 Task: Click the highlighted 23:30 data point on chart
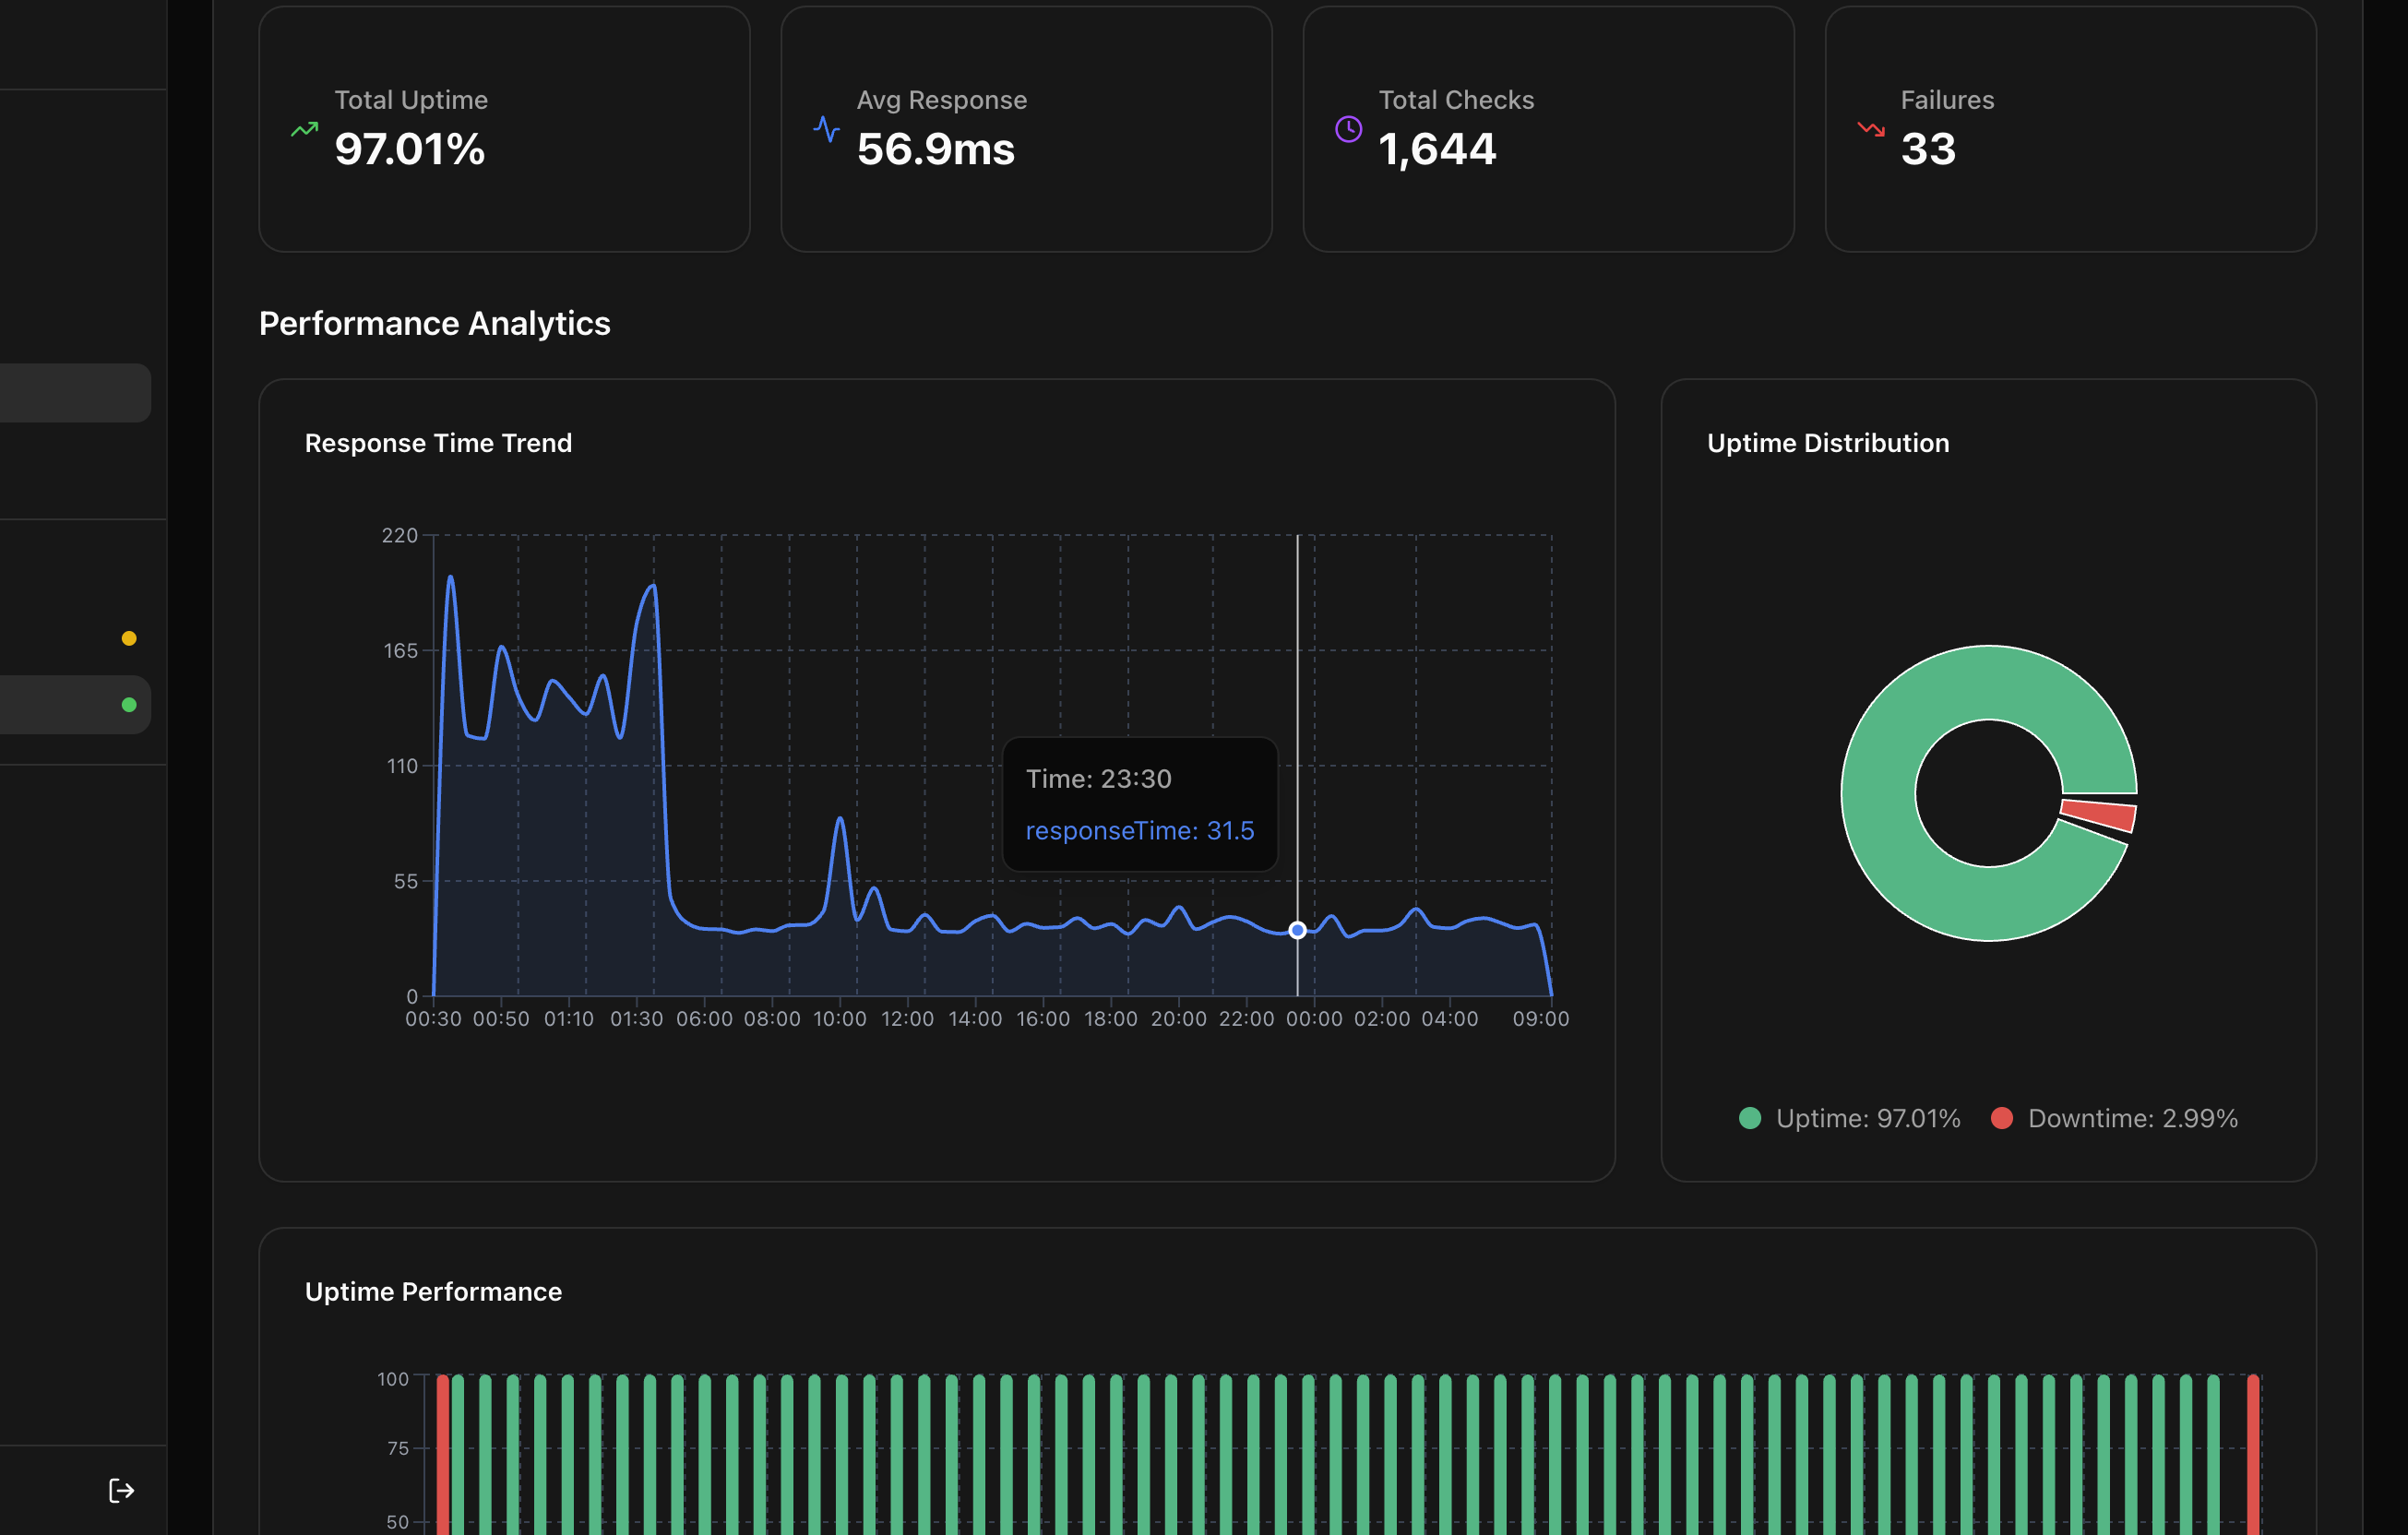pos(1297,930)
